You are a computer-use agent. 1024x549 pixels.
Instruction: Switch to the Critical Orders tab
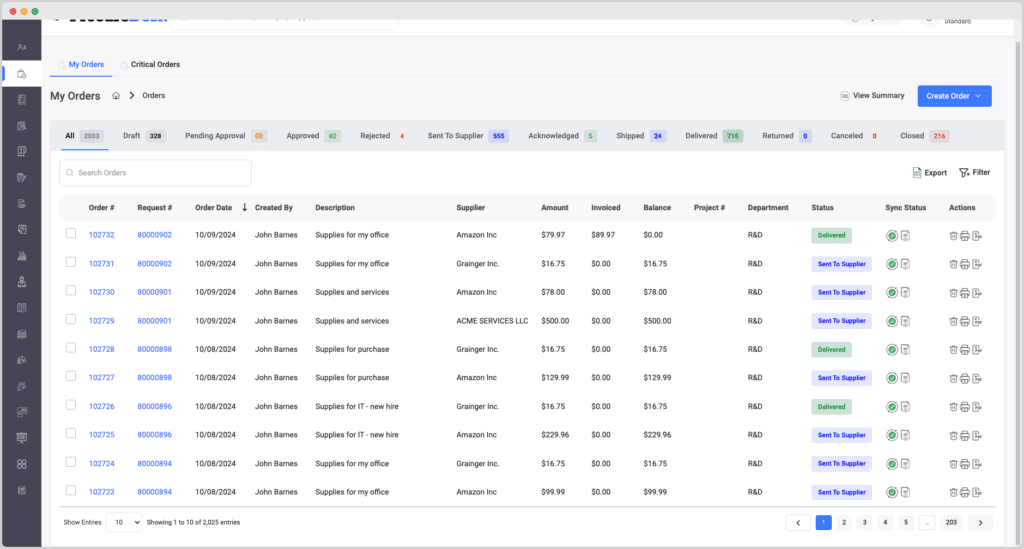point(155,65)
